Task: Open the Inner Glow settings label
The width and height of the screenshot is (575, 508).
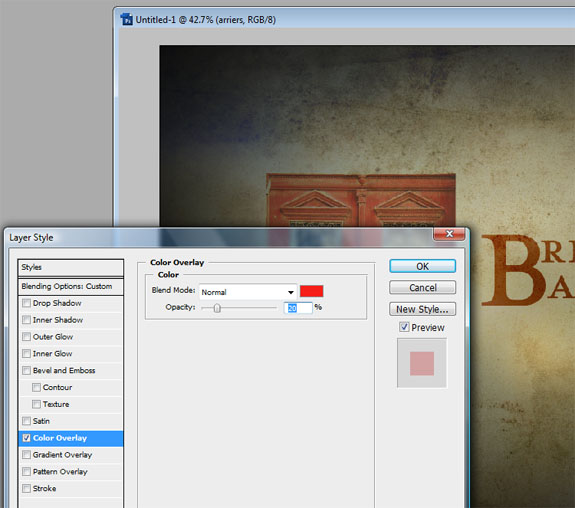Action: (52, 354)
